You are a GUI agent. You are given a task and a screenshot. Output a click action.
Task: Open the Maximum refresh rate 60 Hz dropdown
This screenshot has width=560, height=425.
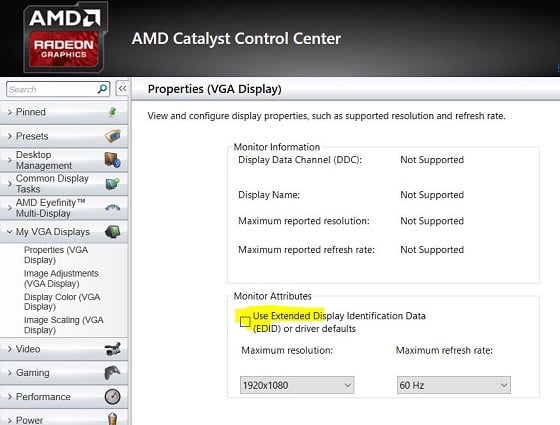tap(454, 385)
